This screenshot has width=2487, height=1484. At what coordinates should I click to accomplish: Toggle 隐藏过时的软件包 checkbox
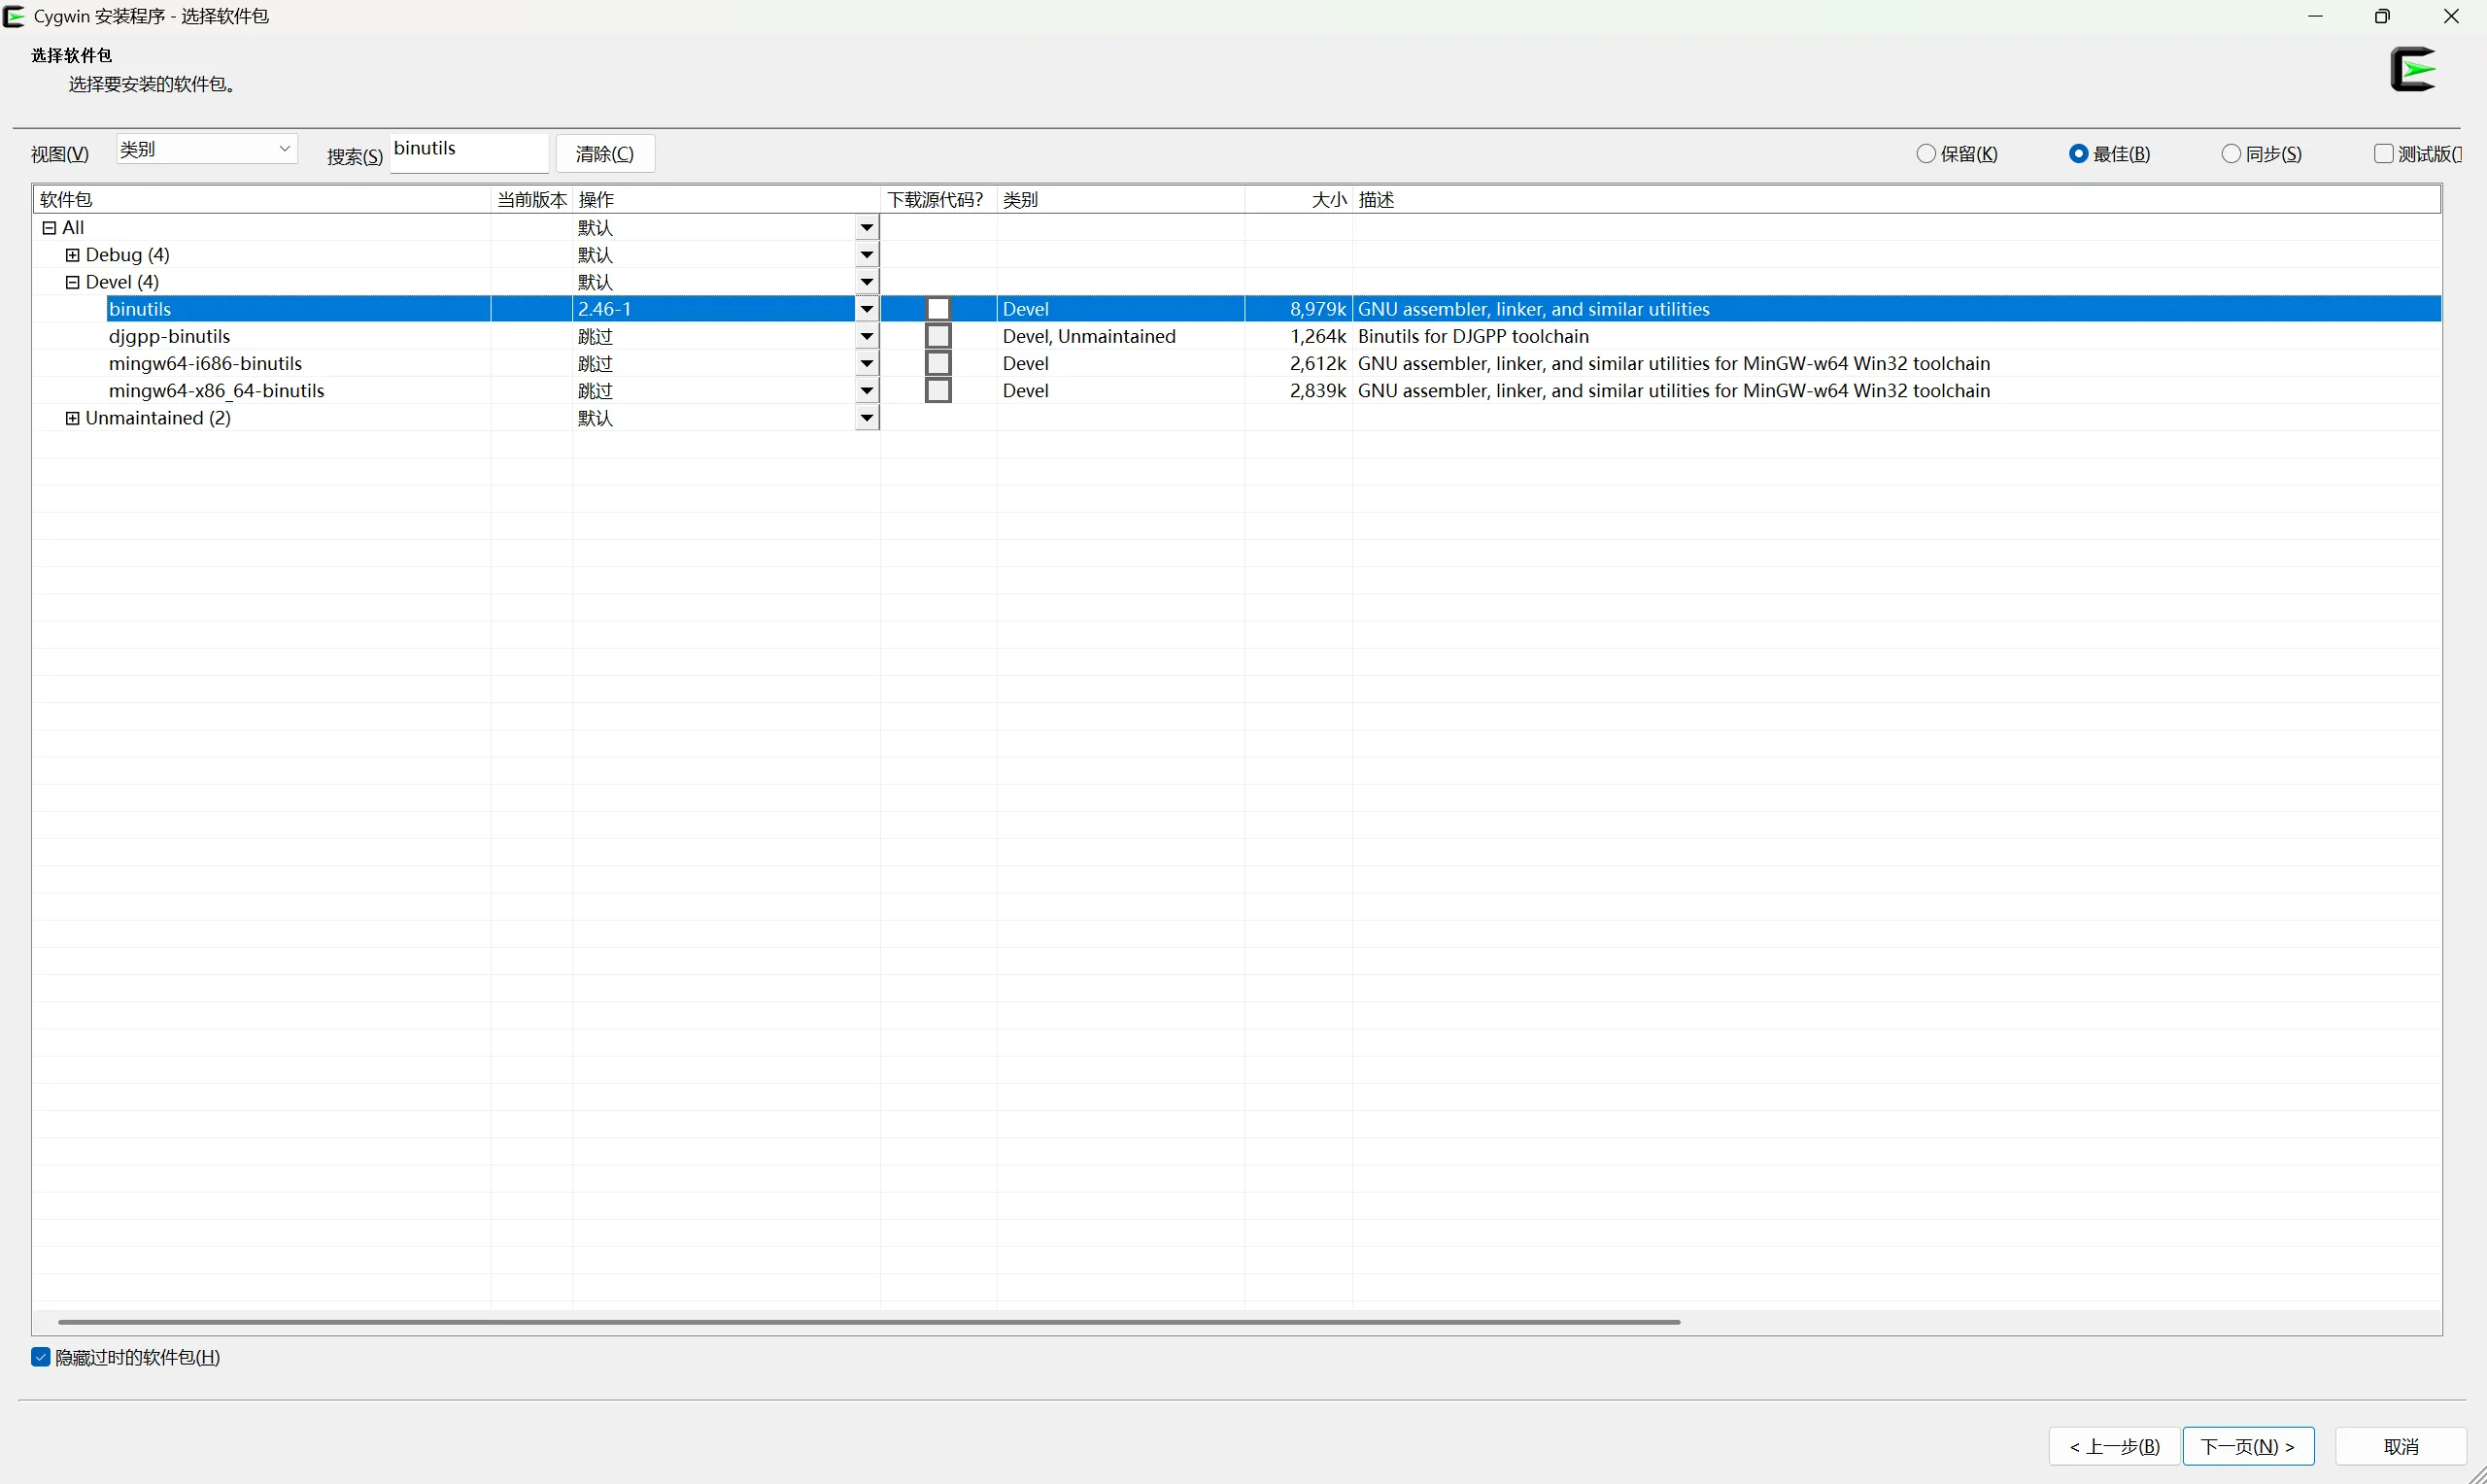pyautogui.click(x=41, y=1357)
